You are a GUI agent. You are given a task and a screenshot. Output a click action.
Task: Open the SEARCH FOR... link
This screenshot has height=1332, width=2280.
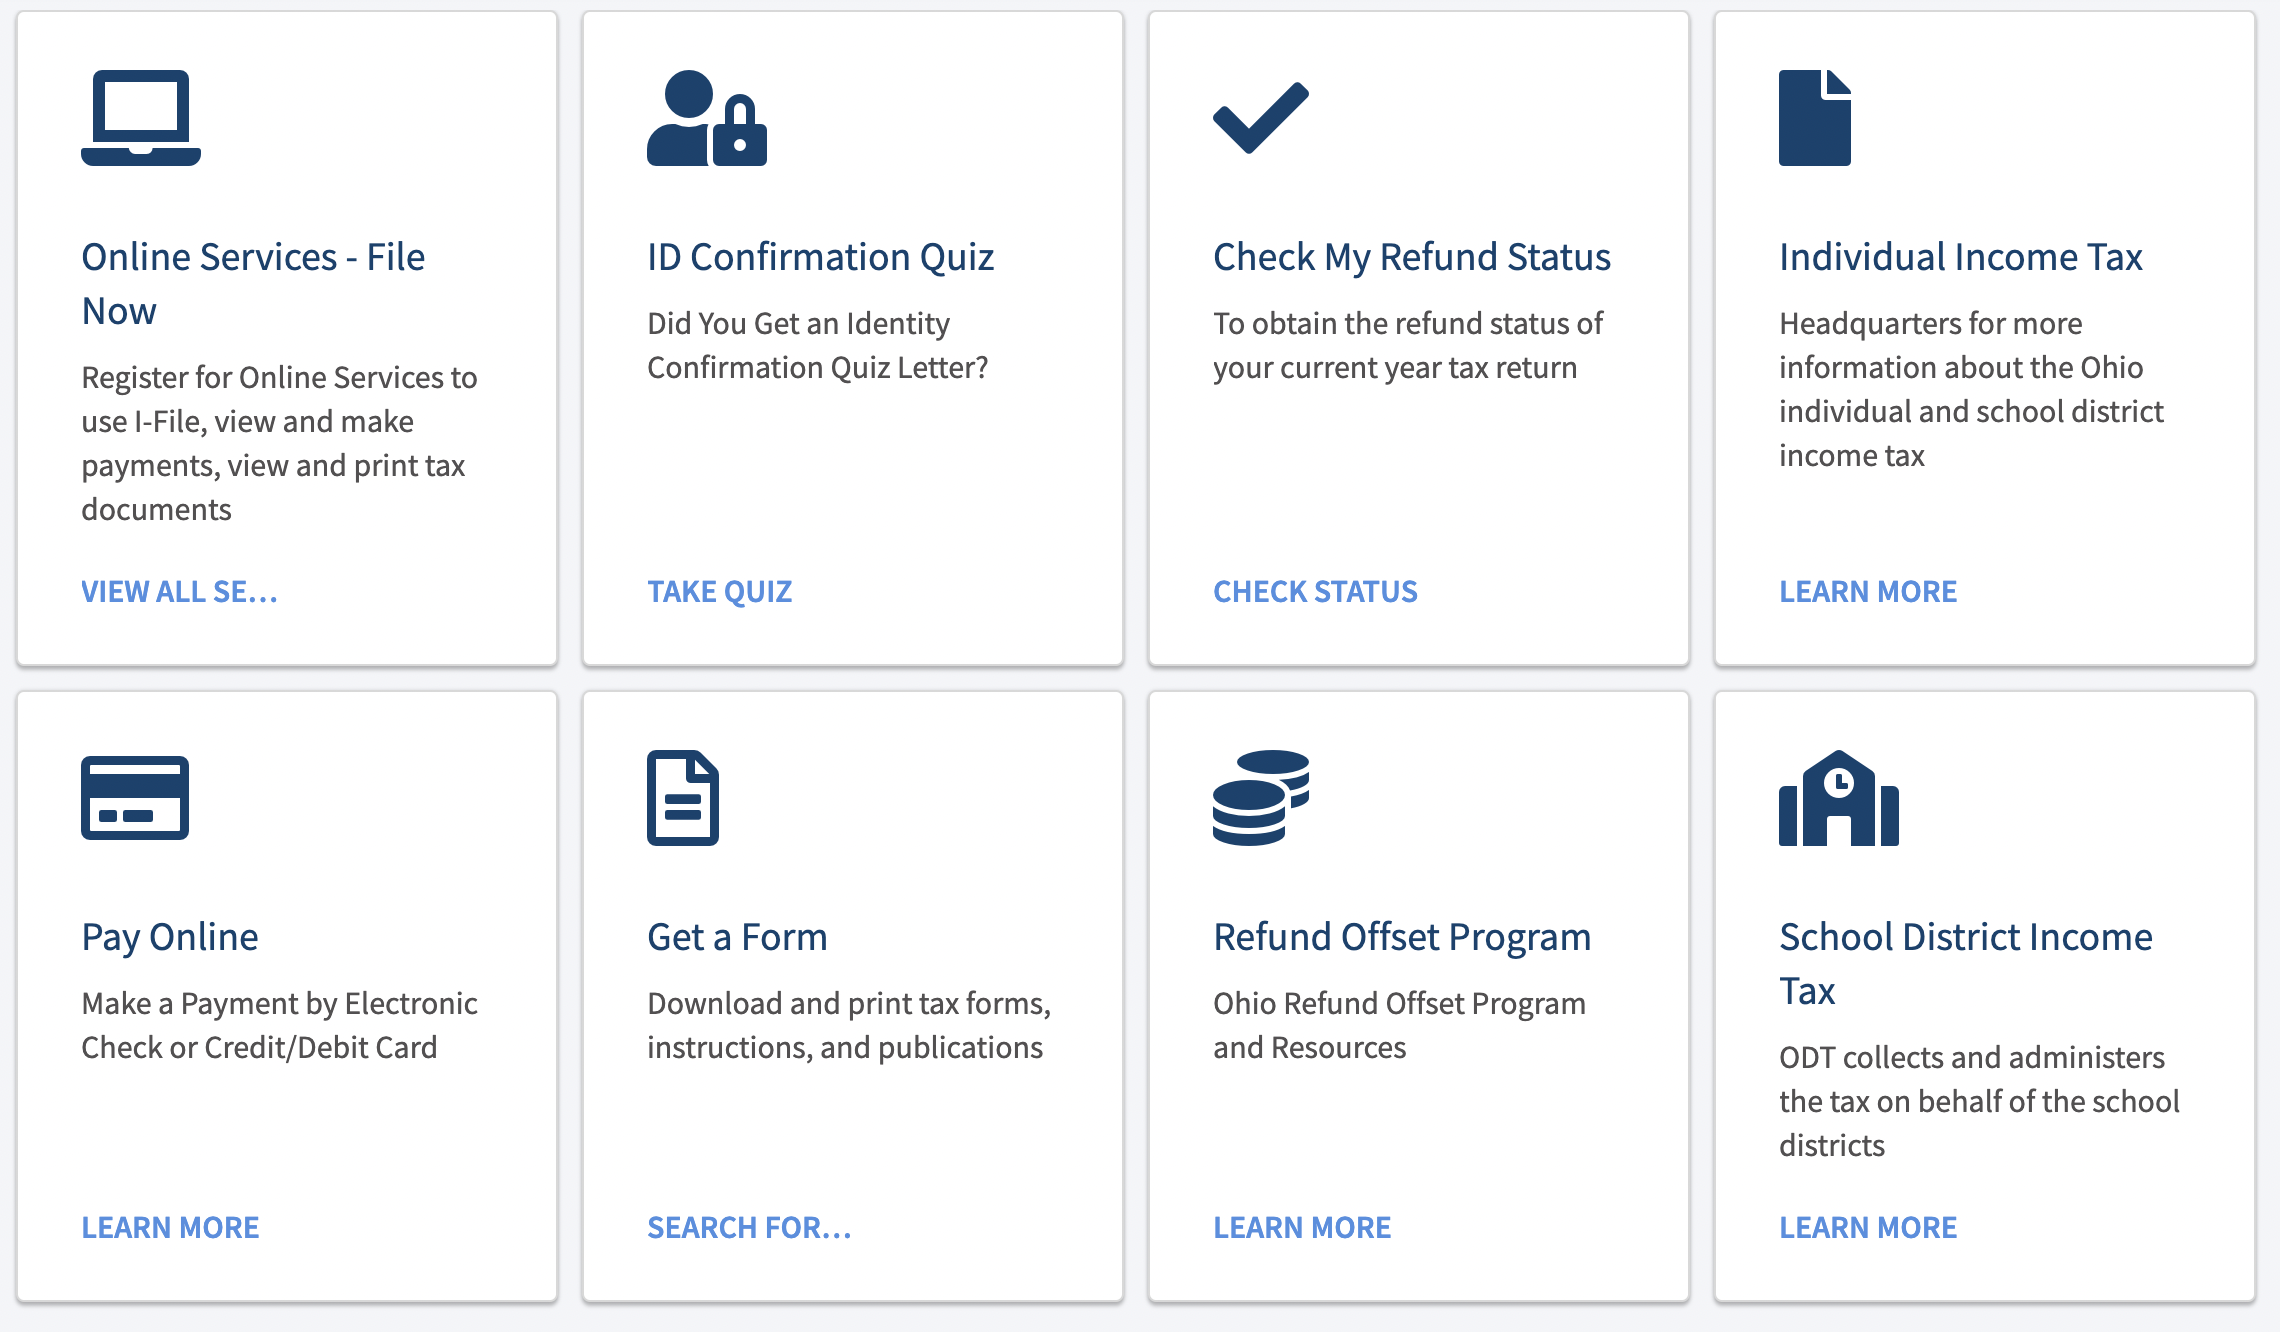750,1228
